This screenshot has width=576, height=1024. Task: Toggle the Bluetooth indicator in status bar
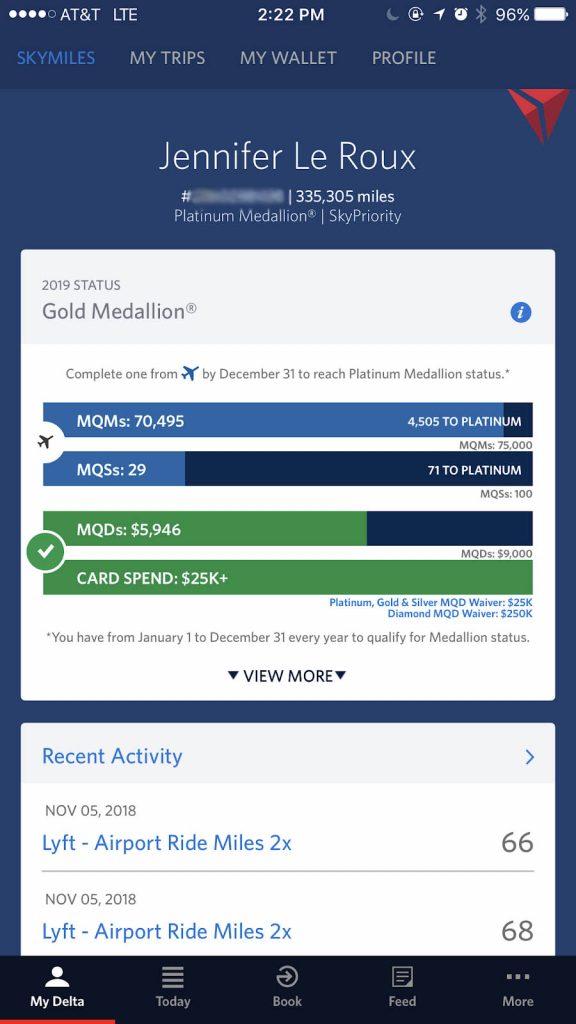(483, 14)
